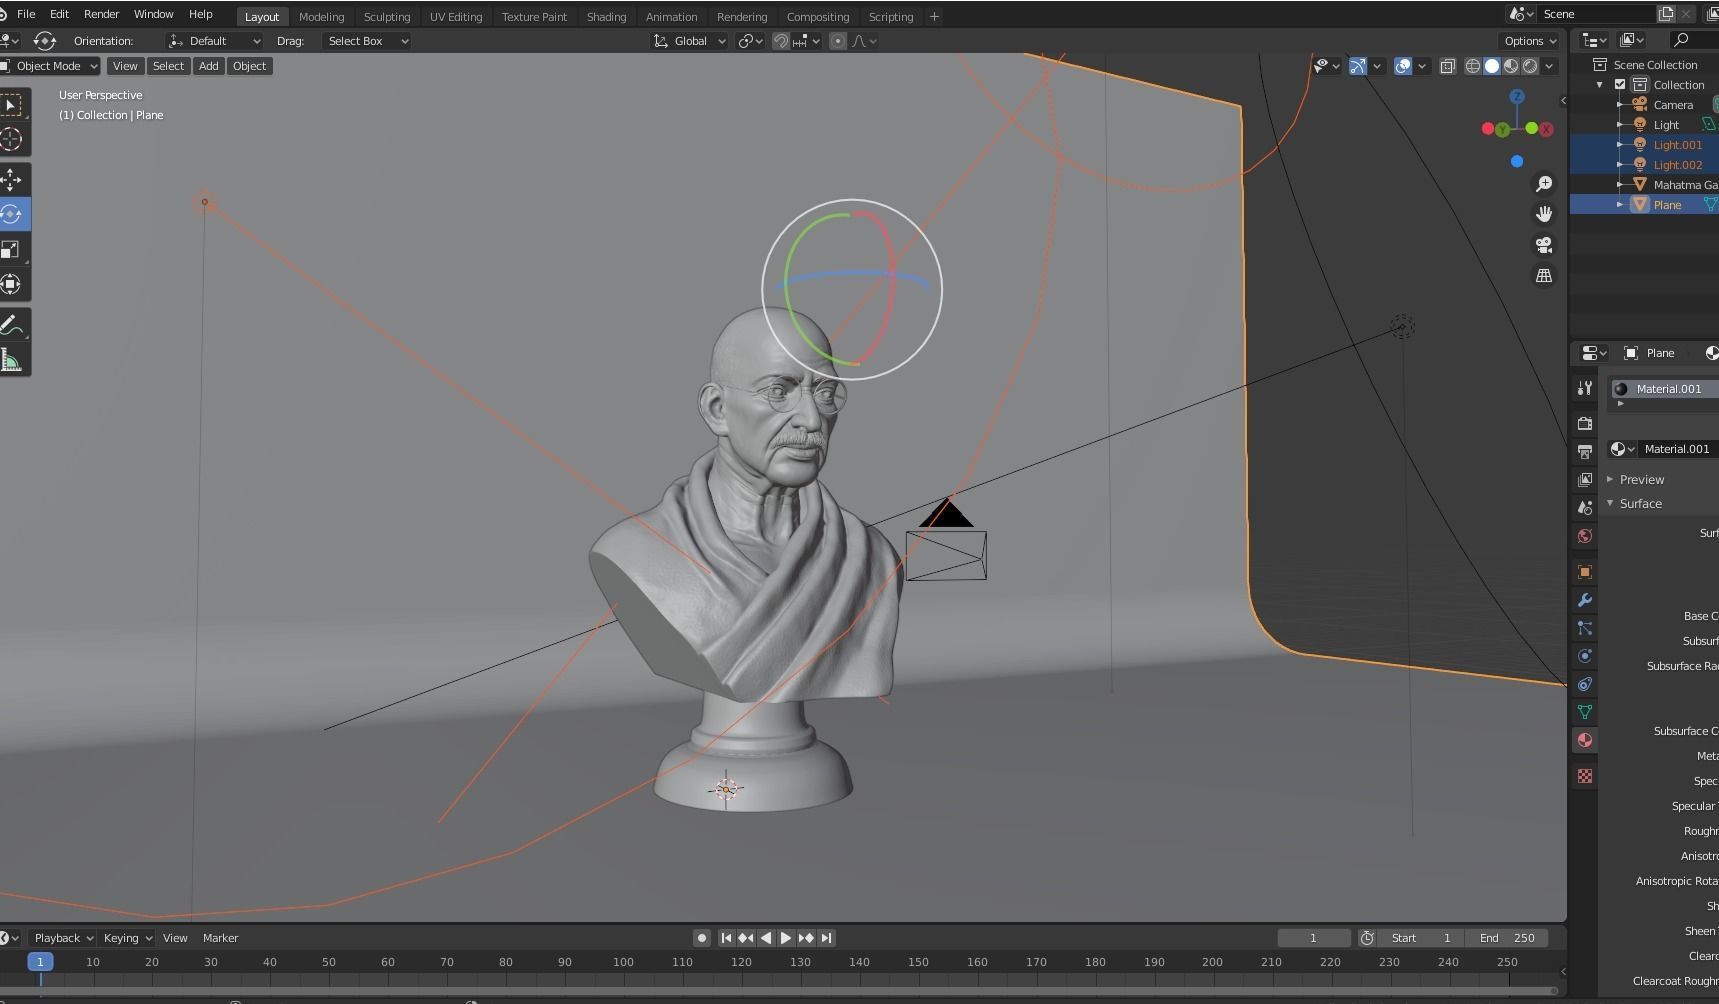
Task: Activate the Rotate tool
Action: (x=12, y=214)
